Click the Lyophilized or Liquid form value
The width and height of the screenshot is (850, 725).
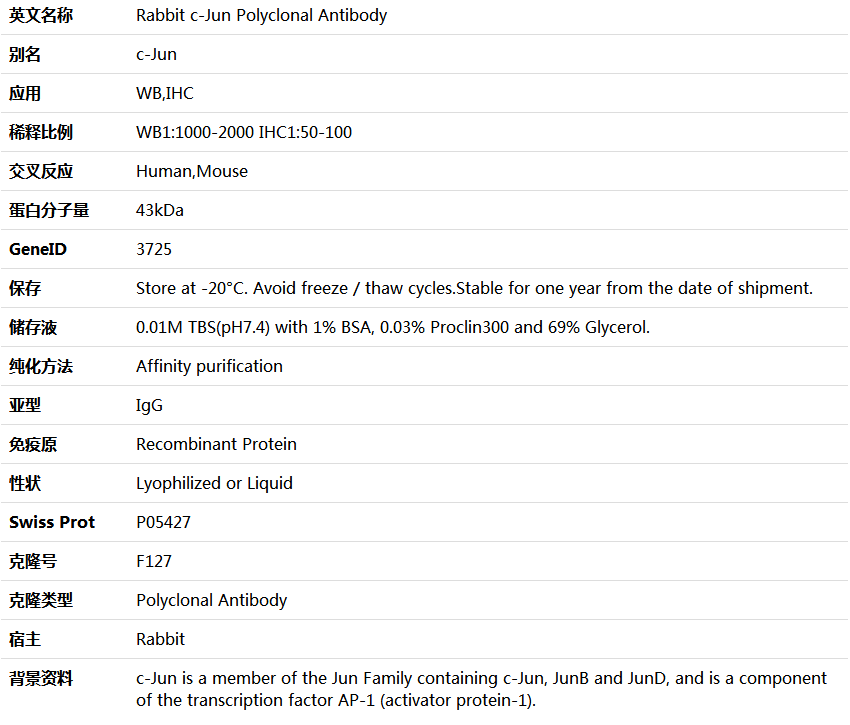tap(214, 484)
